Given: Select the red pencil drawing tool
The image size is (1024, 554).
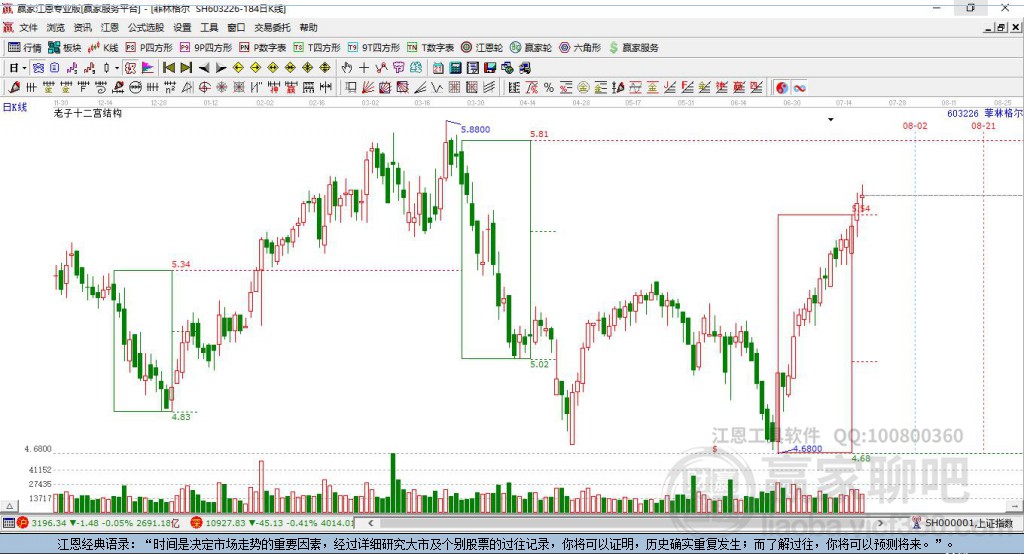Looking at the screenshot, I should coord(14,88).
